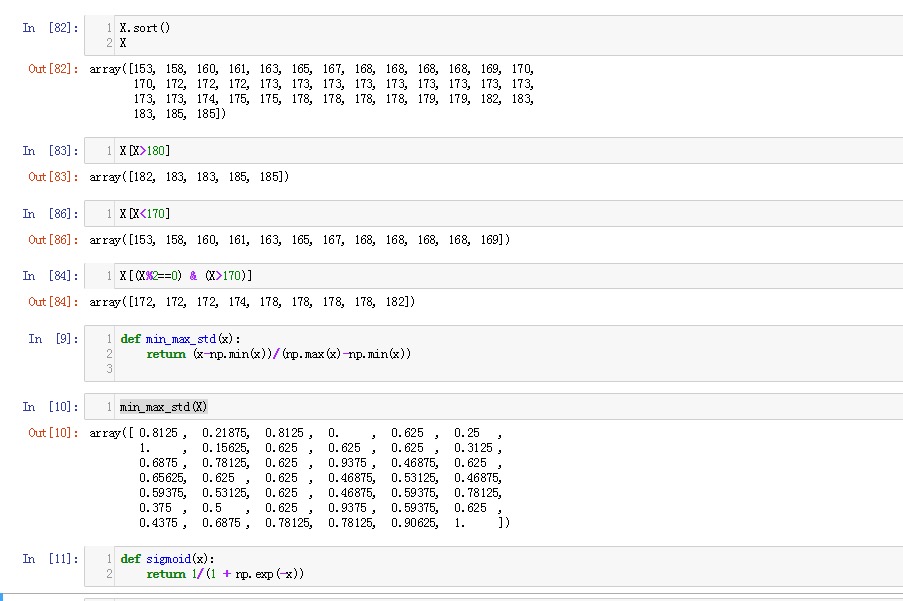Click the Out[82] prompt label
This screenshot has width=903, height=601.
pyautogui.click(x=53, y=69)
